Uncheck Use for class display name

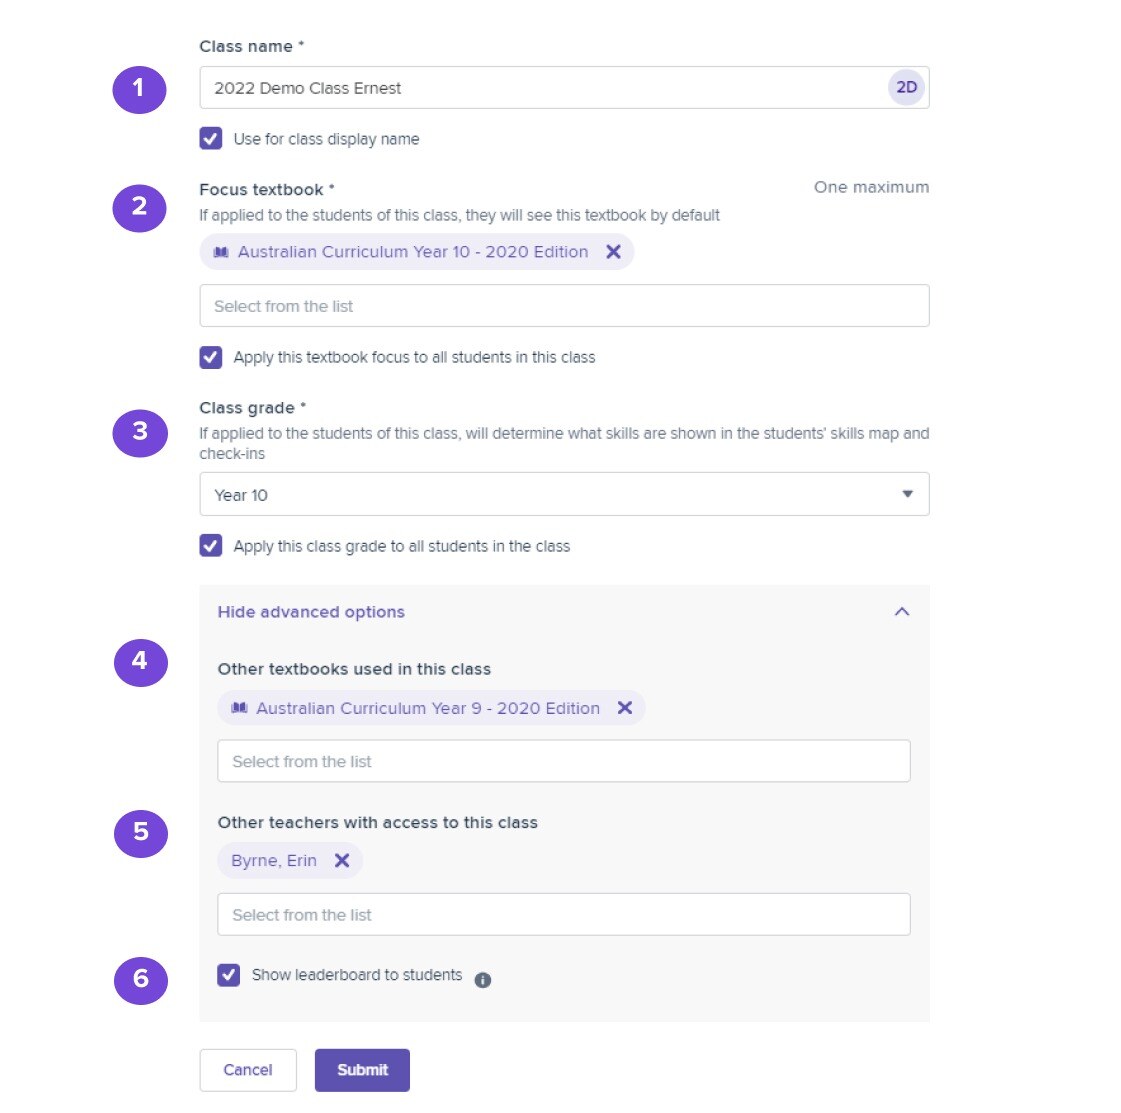point(211,139)
